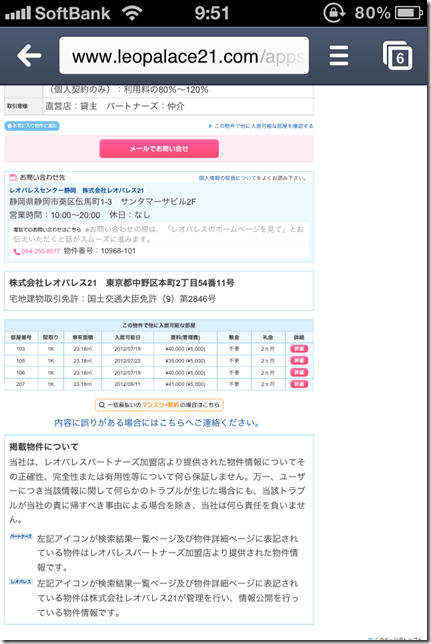Click the メールでお問い合せ button
Screen dimensions: 431x644
[x=159, y=149]
